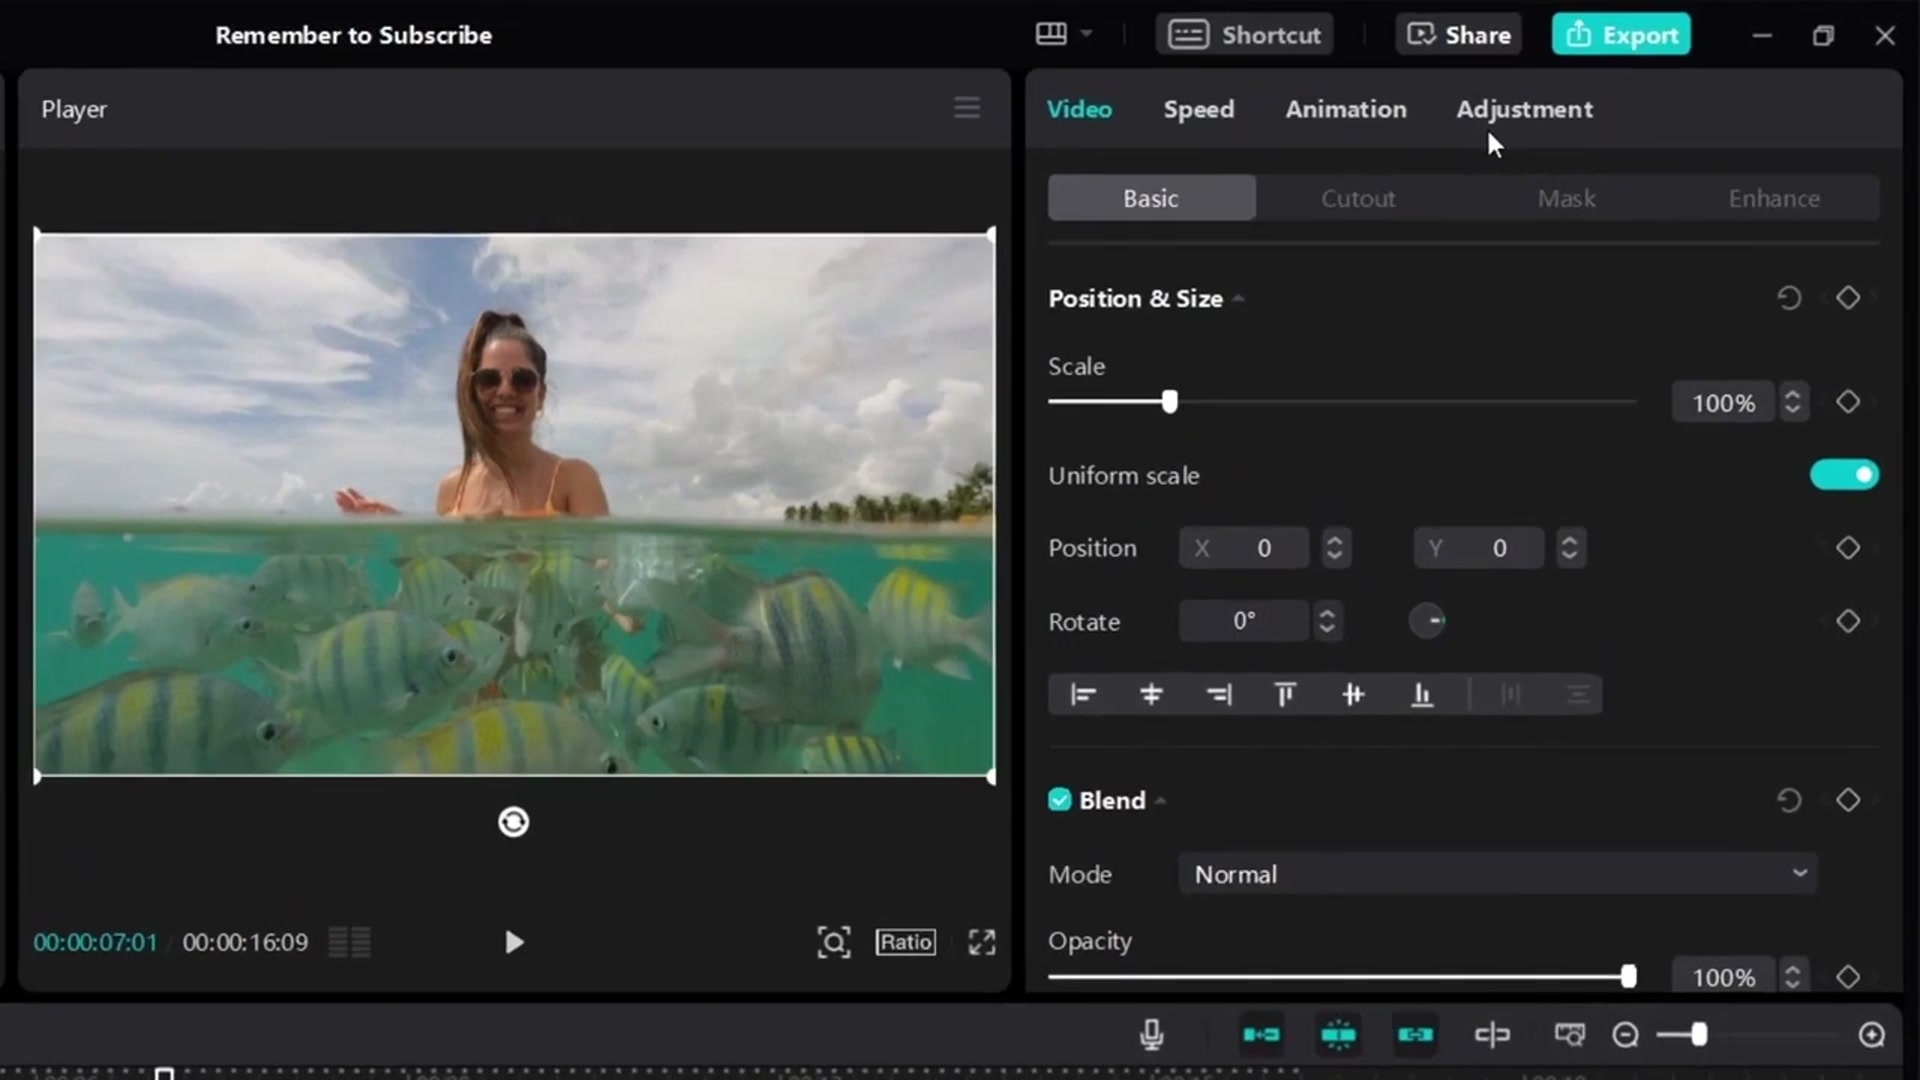The image size is (1920, 1080).
Task: Click the Opacity stepper arrows
Action: 1793,977
